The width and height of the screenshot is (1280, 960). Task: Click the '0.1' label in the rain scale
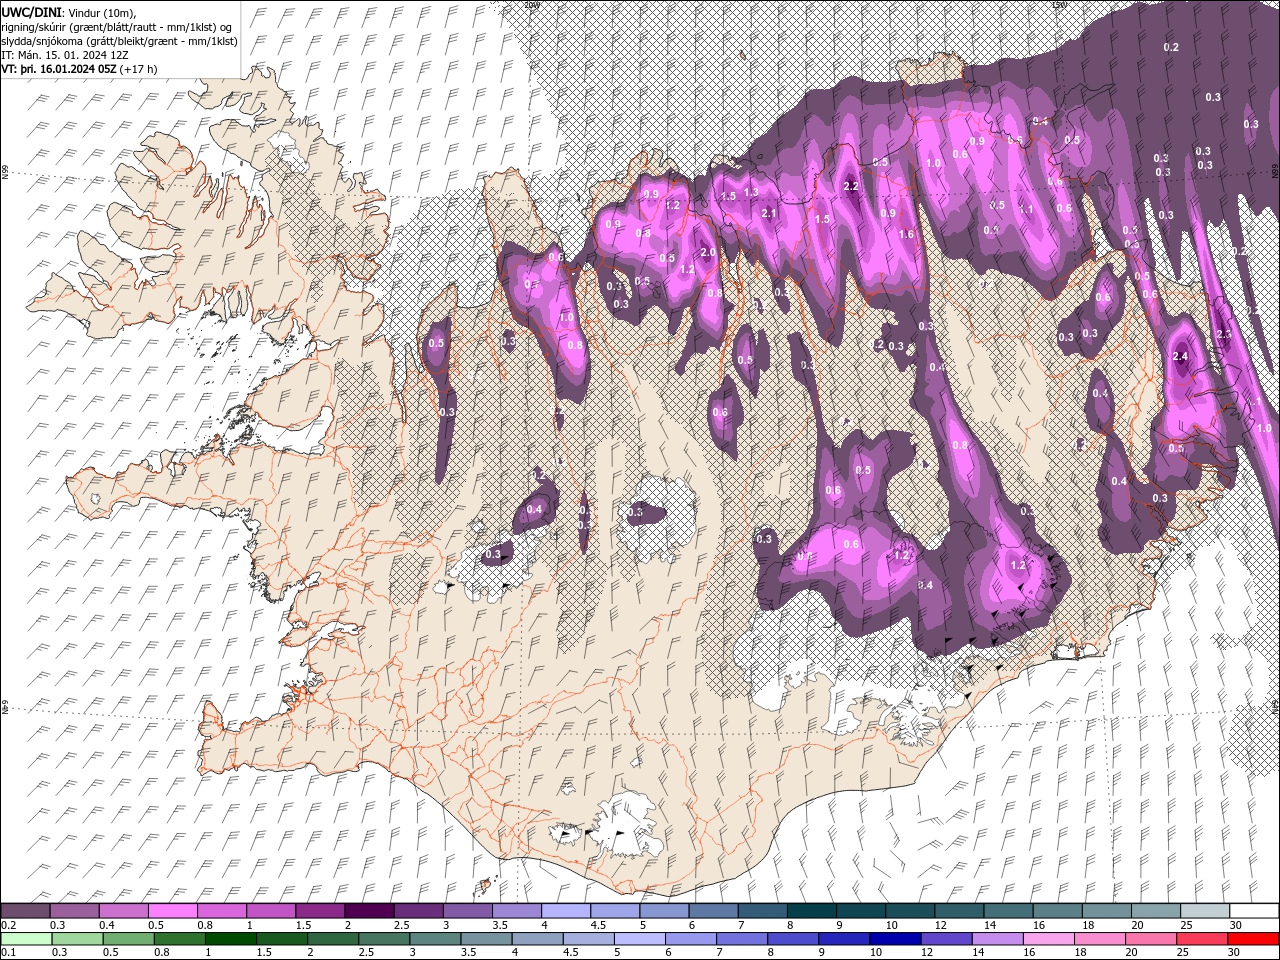(x=9, y=952)
